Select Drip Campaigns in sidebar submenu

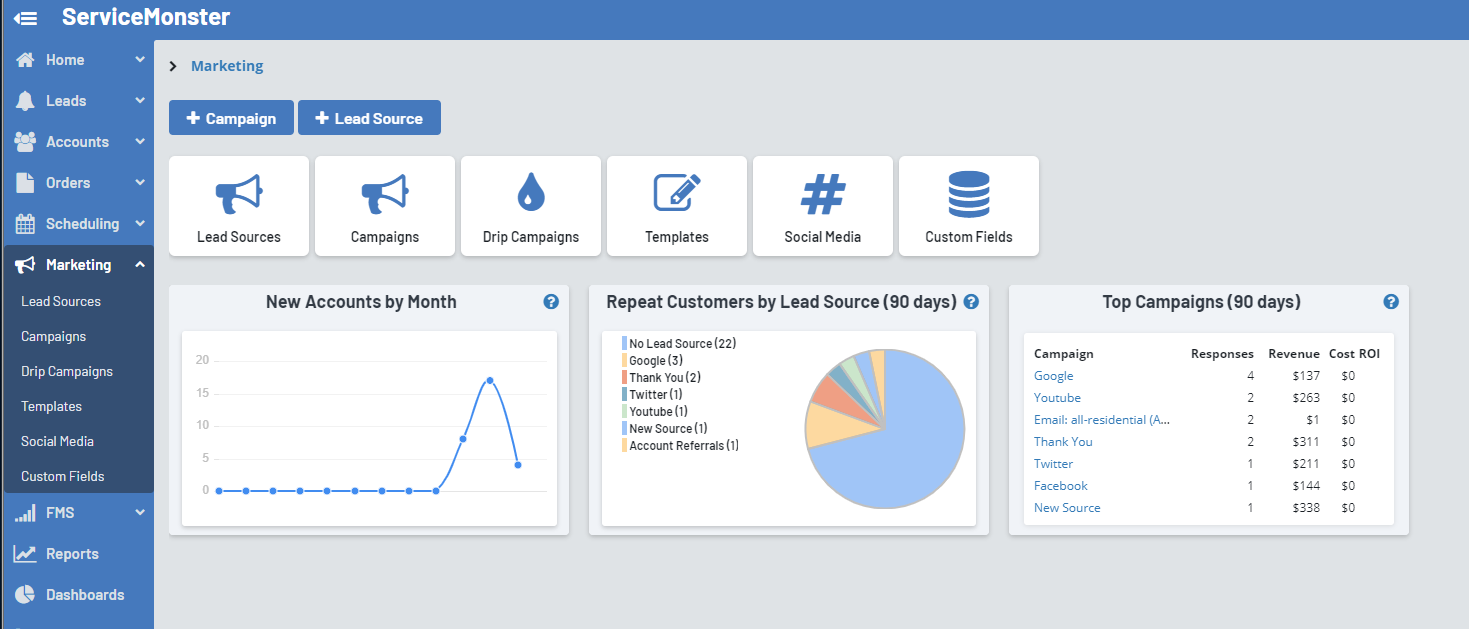pos(67,371)
